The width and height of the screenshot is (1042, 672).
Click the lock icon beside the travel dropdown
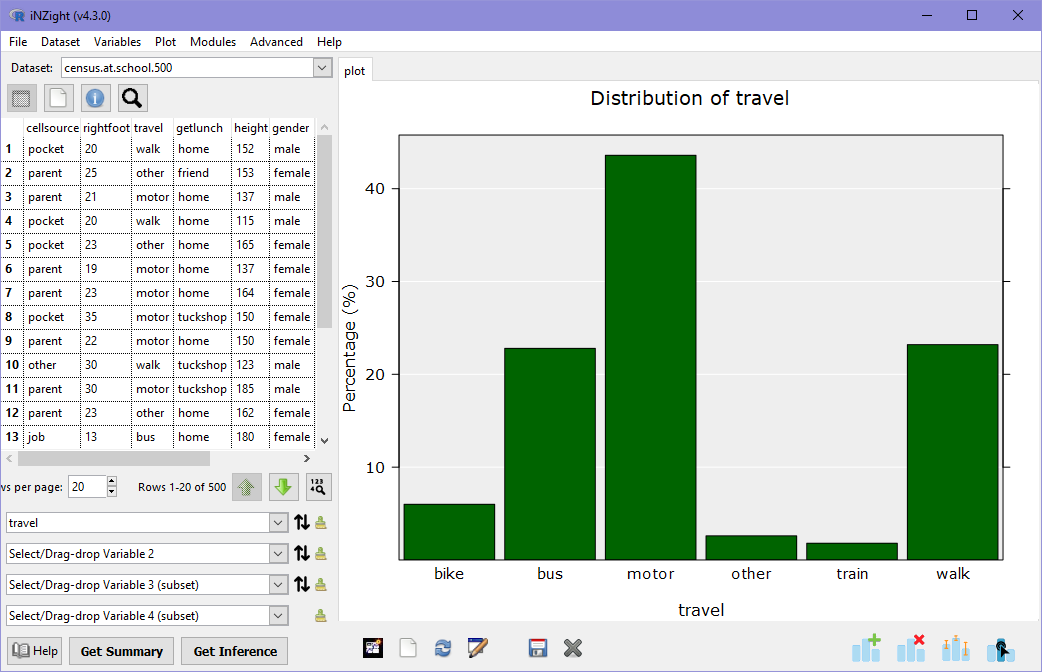tap(322, 522)
